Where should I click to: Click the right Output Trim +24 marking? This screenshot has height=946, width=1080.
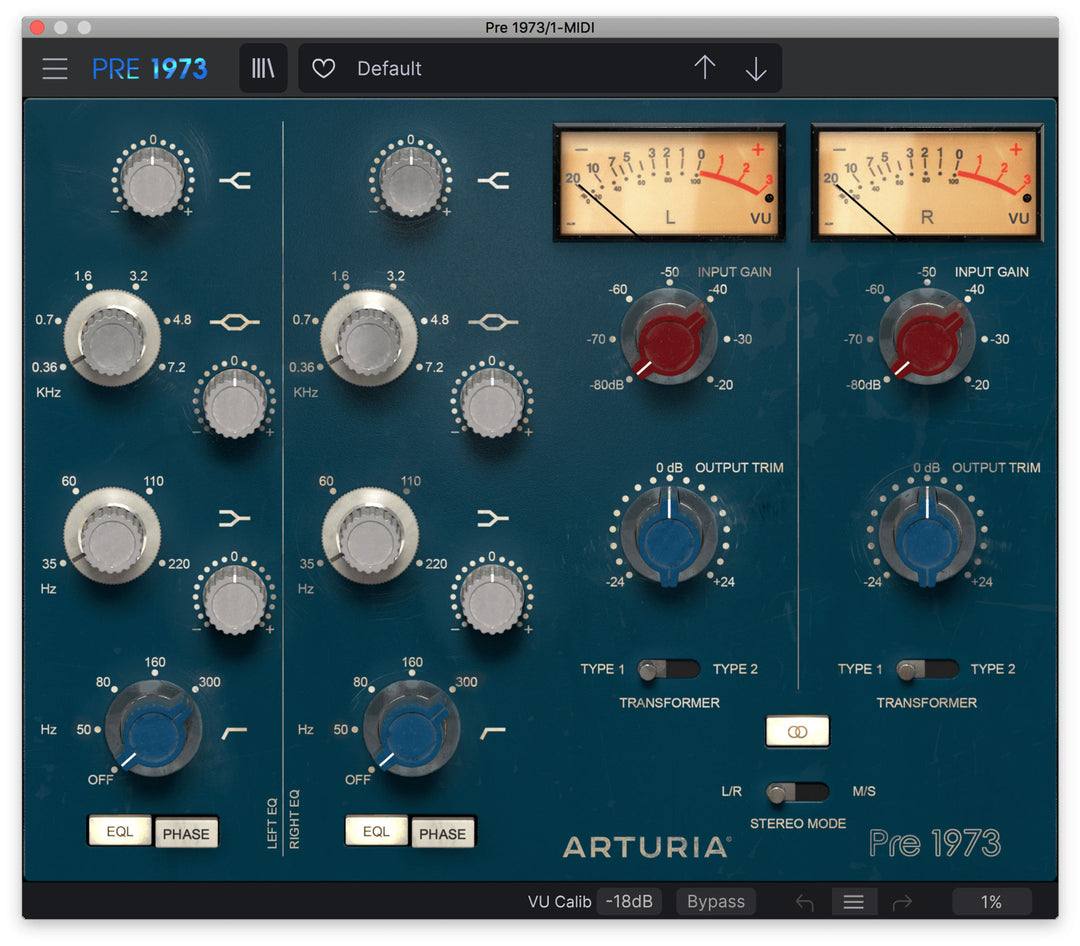[982, 582]
